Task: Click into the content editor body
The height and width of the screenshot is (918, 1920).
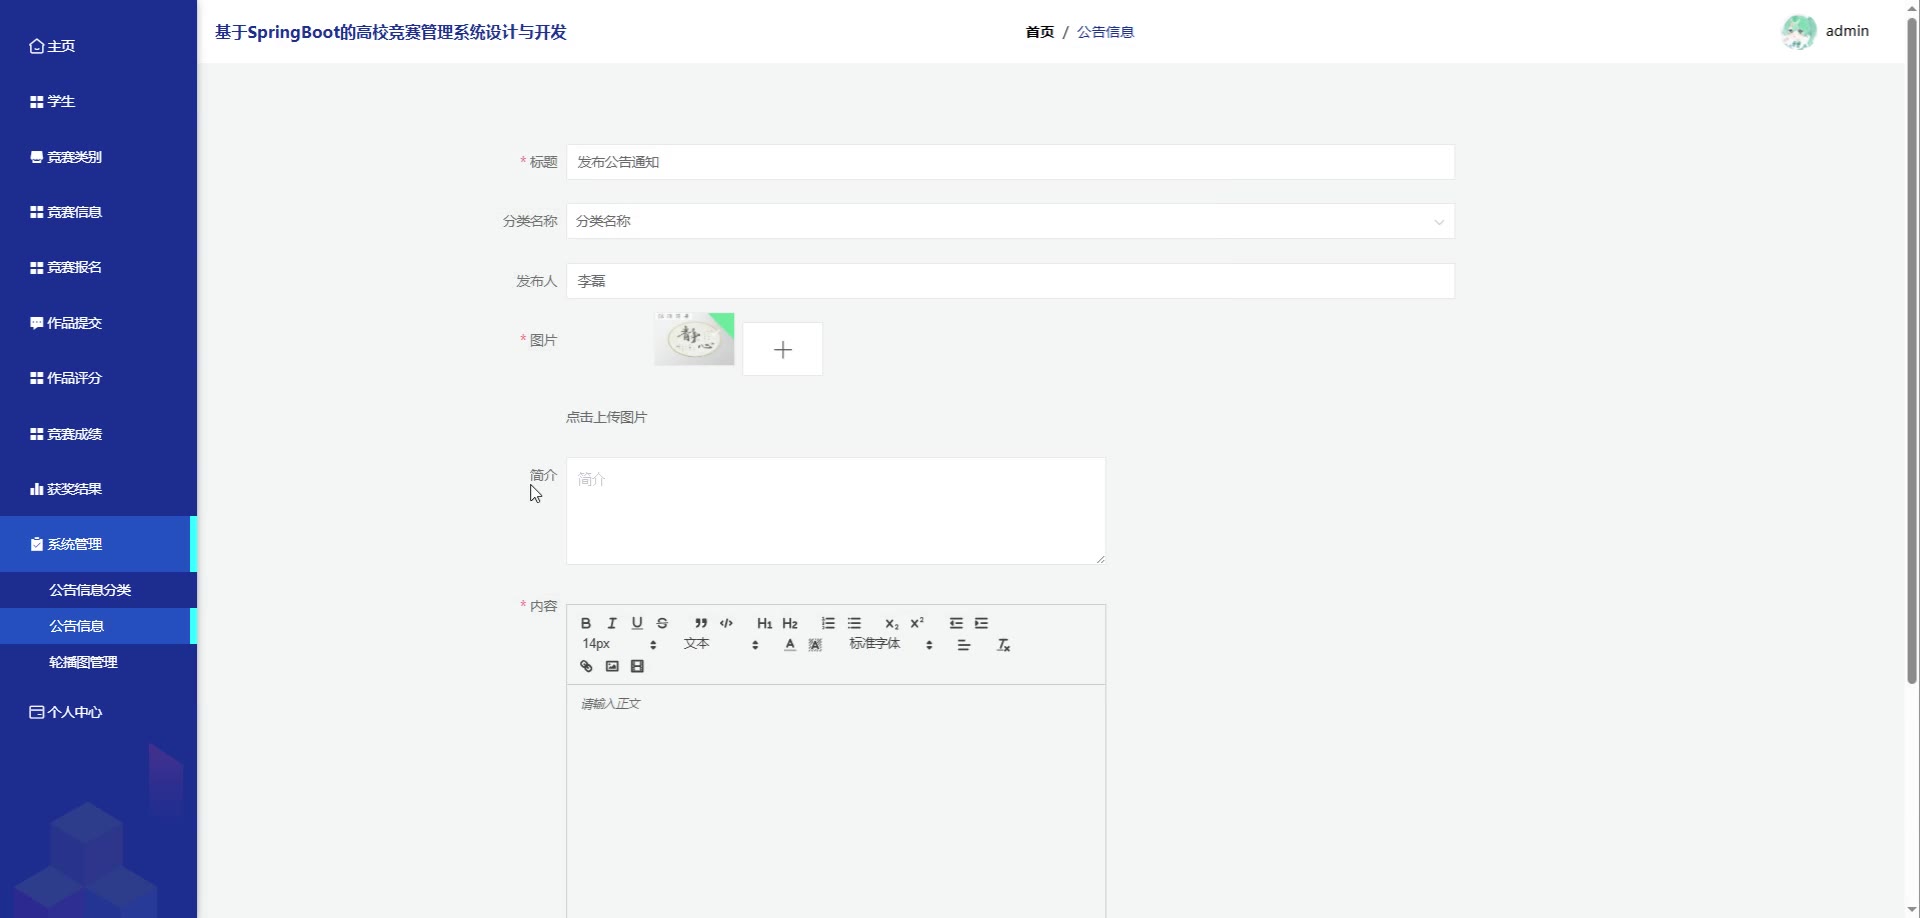Action: coord(836,801)
